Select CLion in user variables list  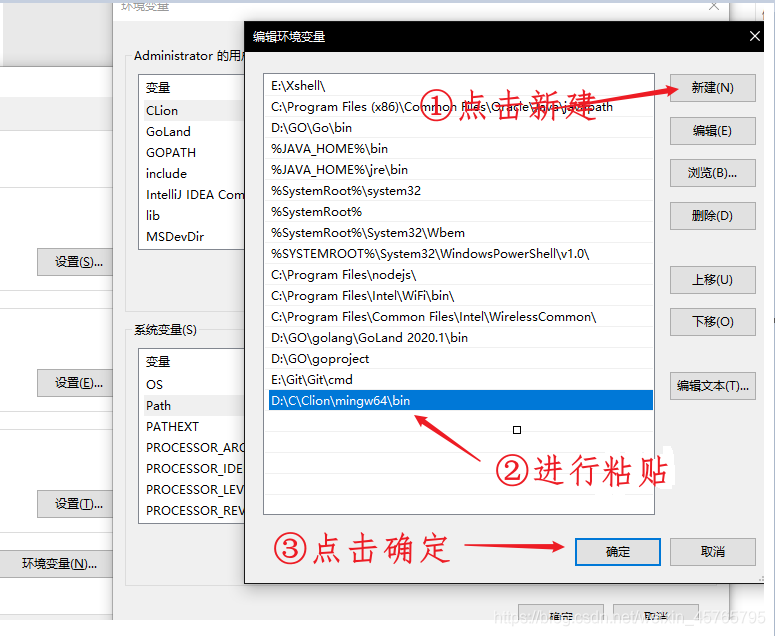coord(192,111)
